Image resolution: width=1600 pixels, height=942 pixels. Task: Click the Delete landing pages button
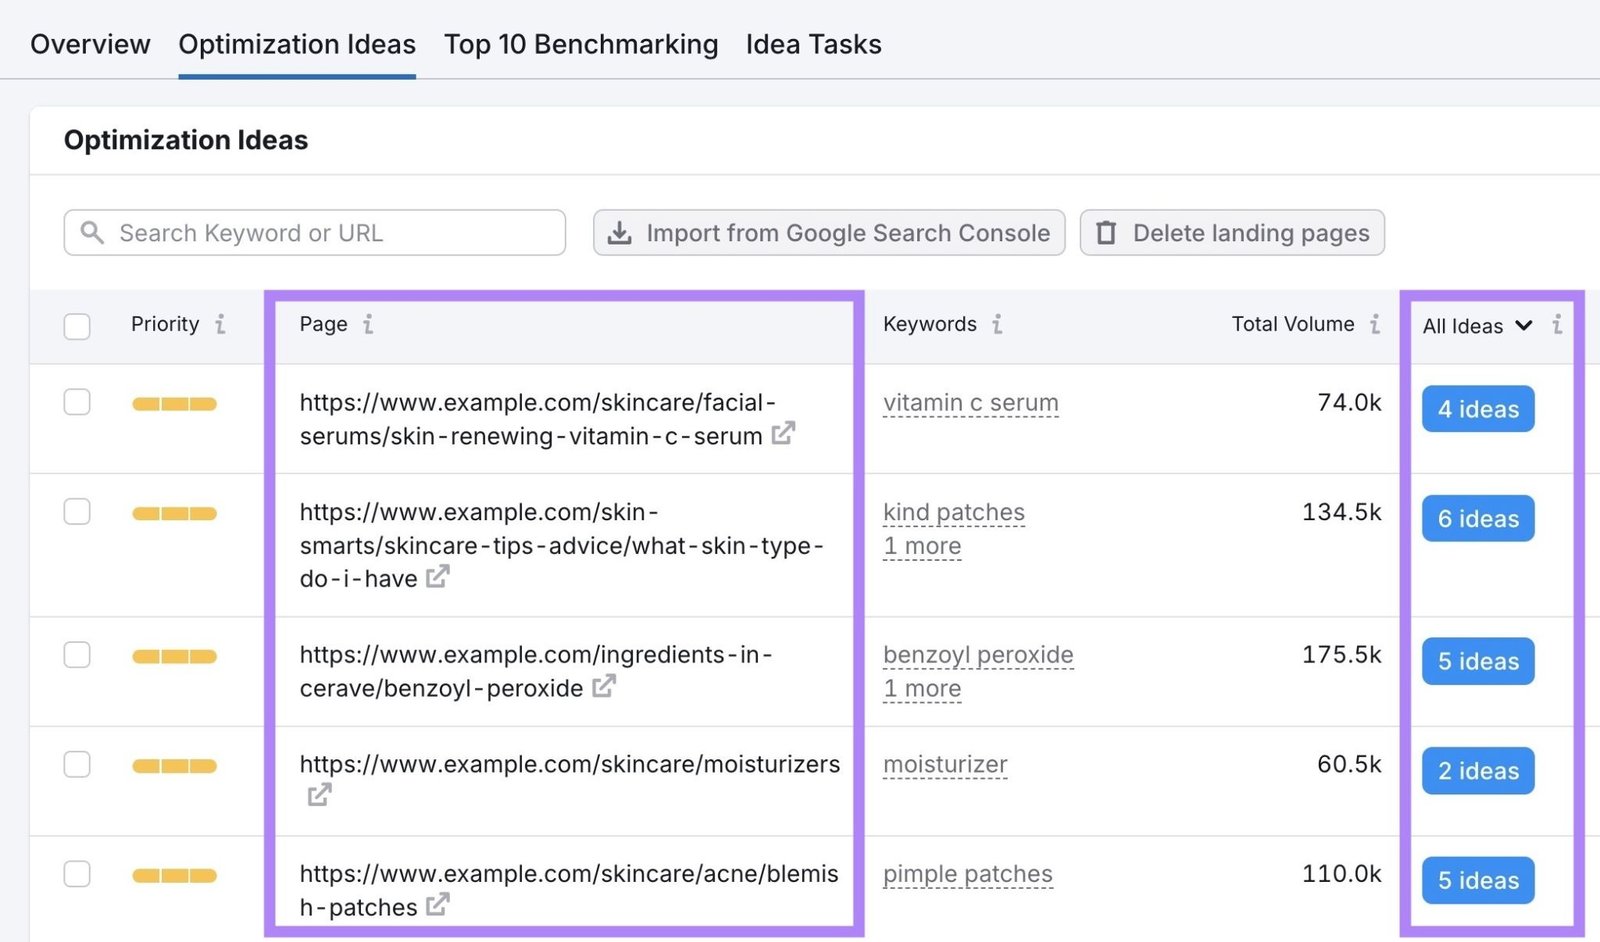1232,232
